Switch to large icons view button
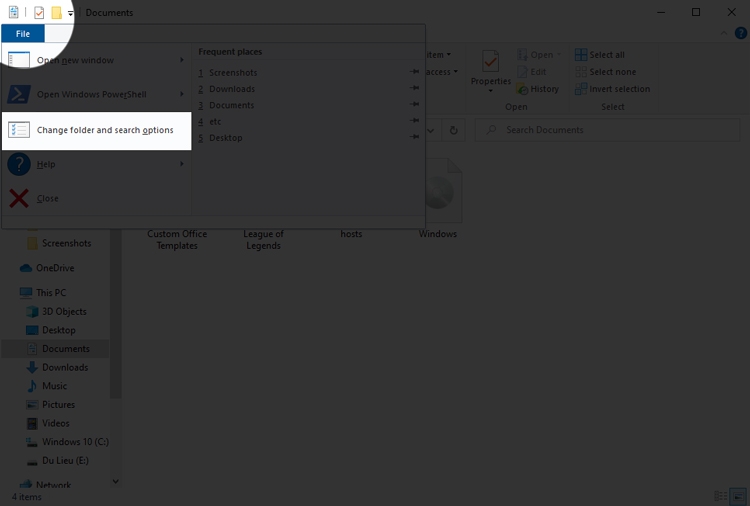This screenshot has height=506, width=750. (739, 496)
